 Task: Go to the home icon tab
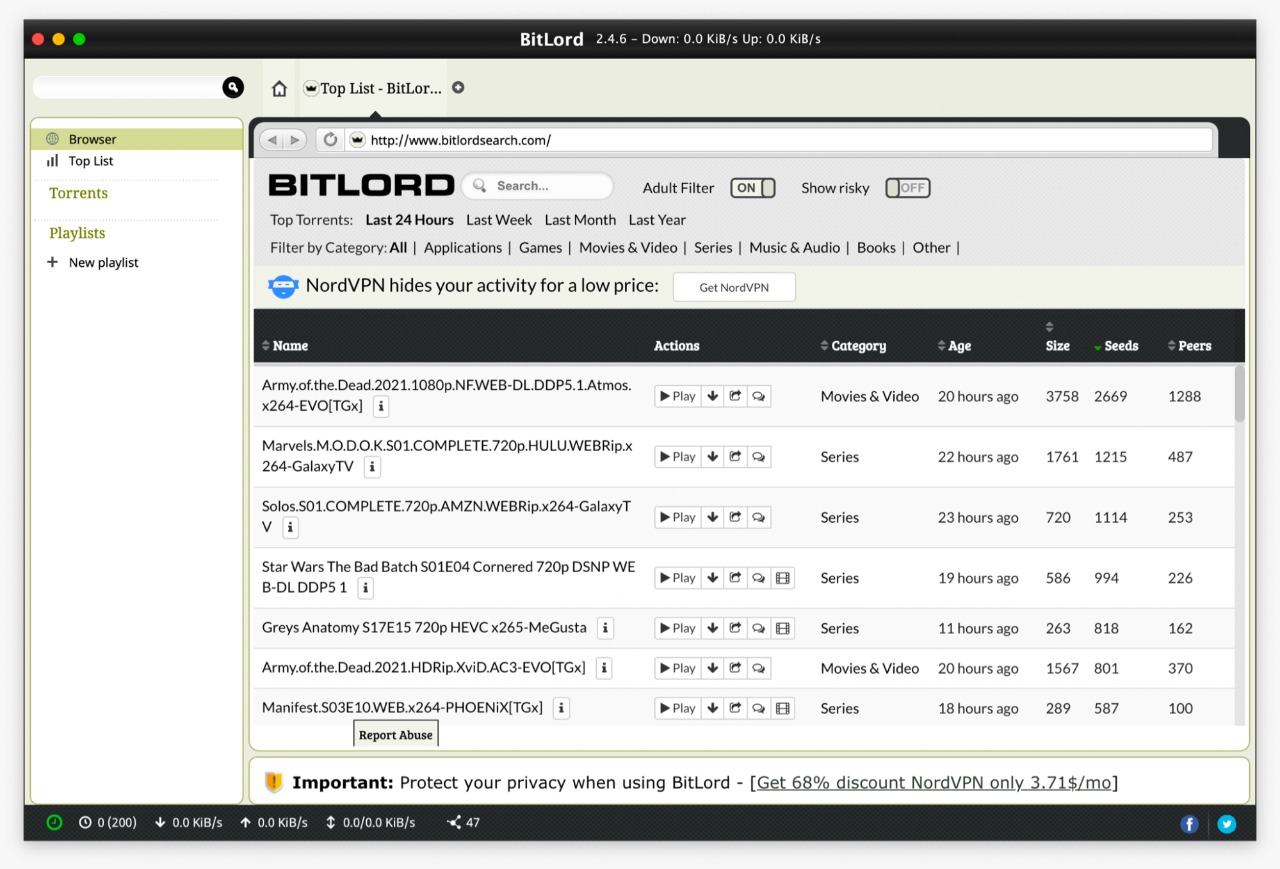coord(280,89)
